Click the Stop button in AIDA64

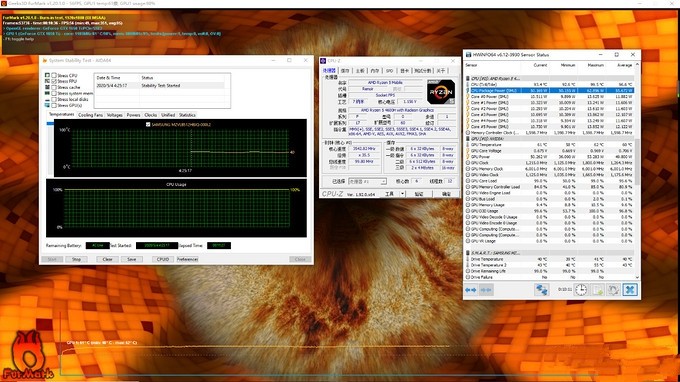[x=76, y=259]
